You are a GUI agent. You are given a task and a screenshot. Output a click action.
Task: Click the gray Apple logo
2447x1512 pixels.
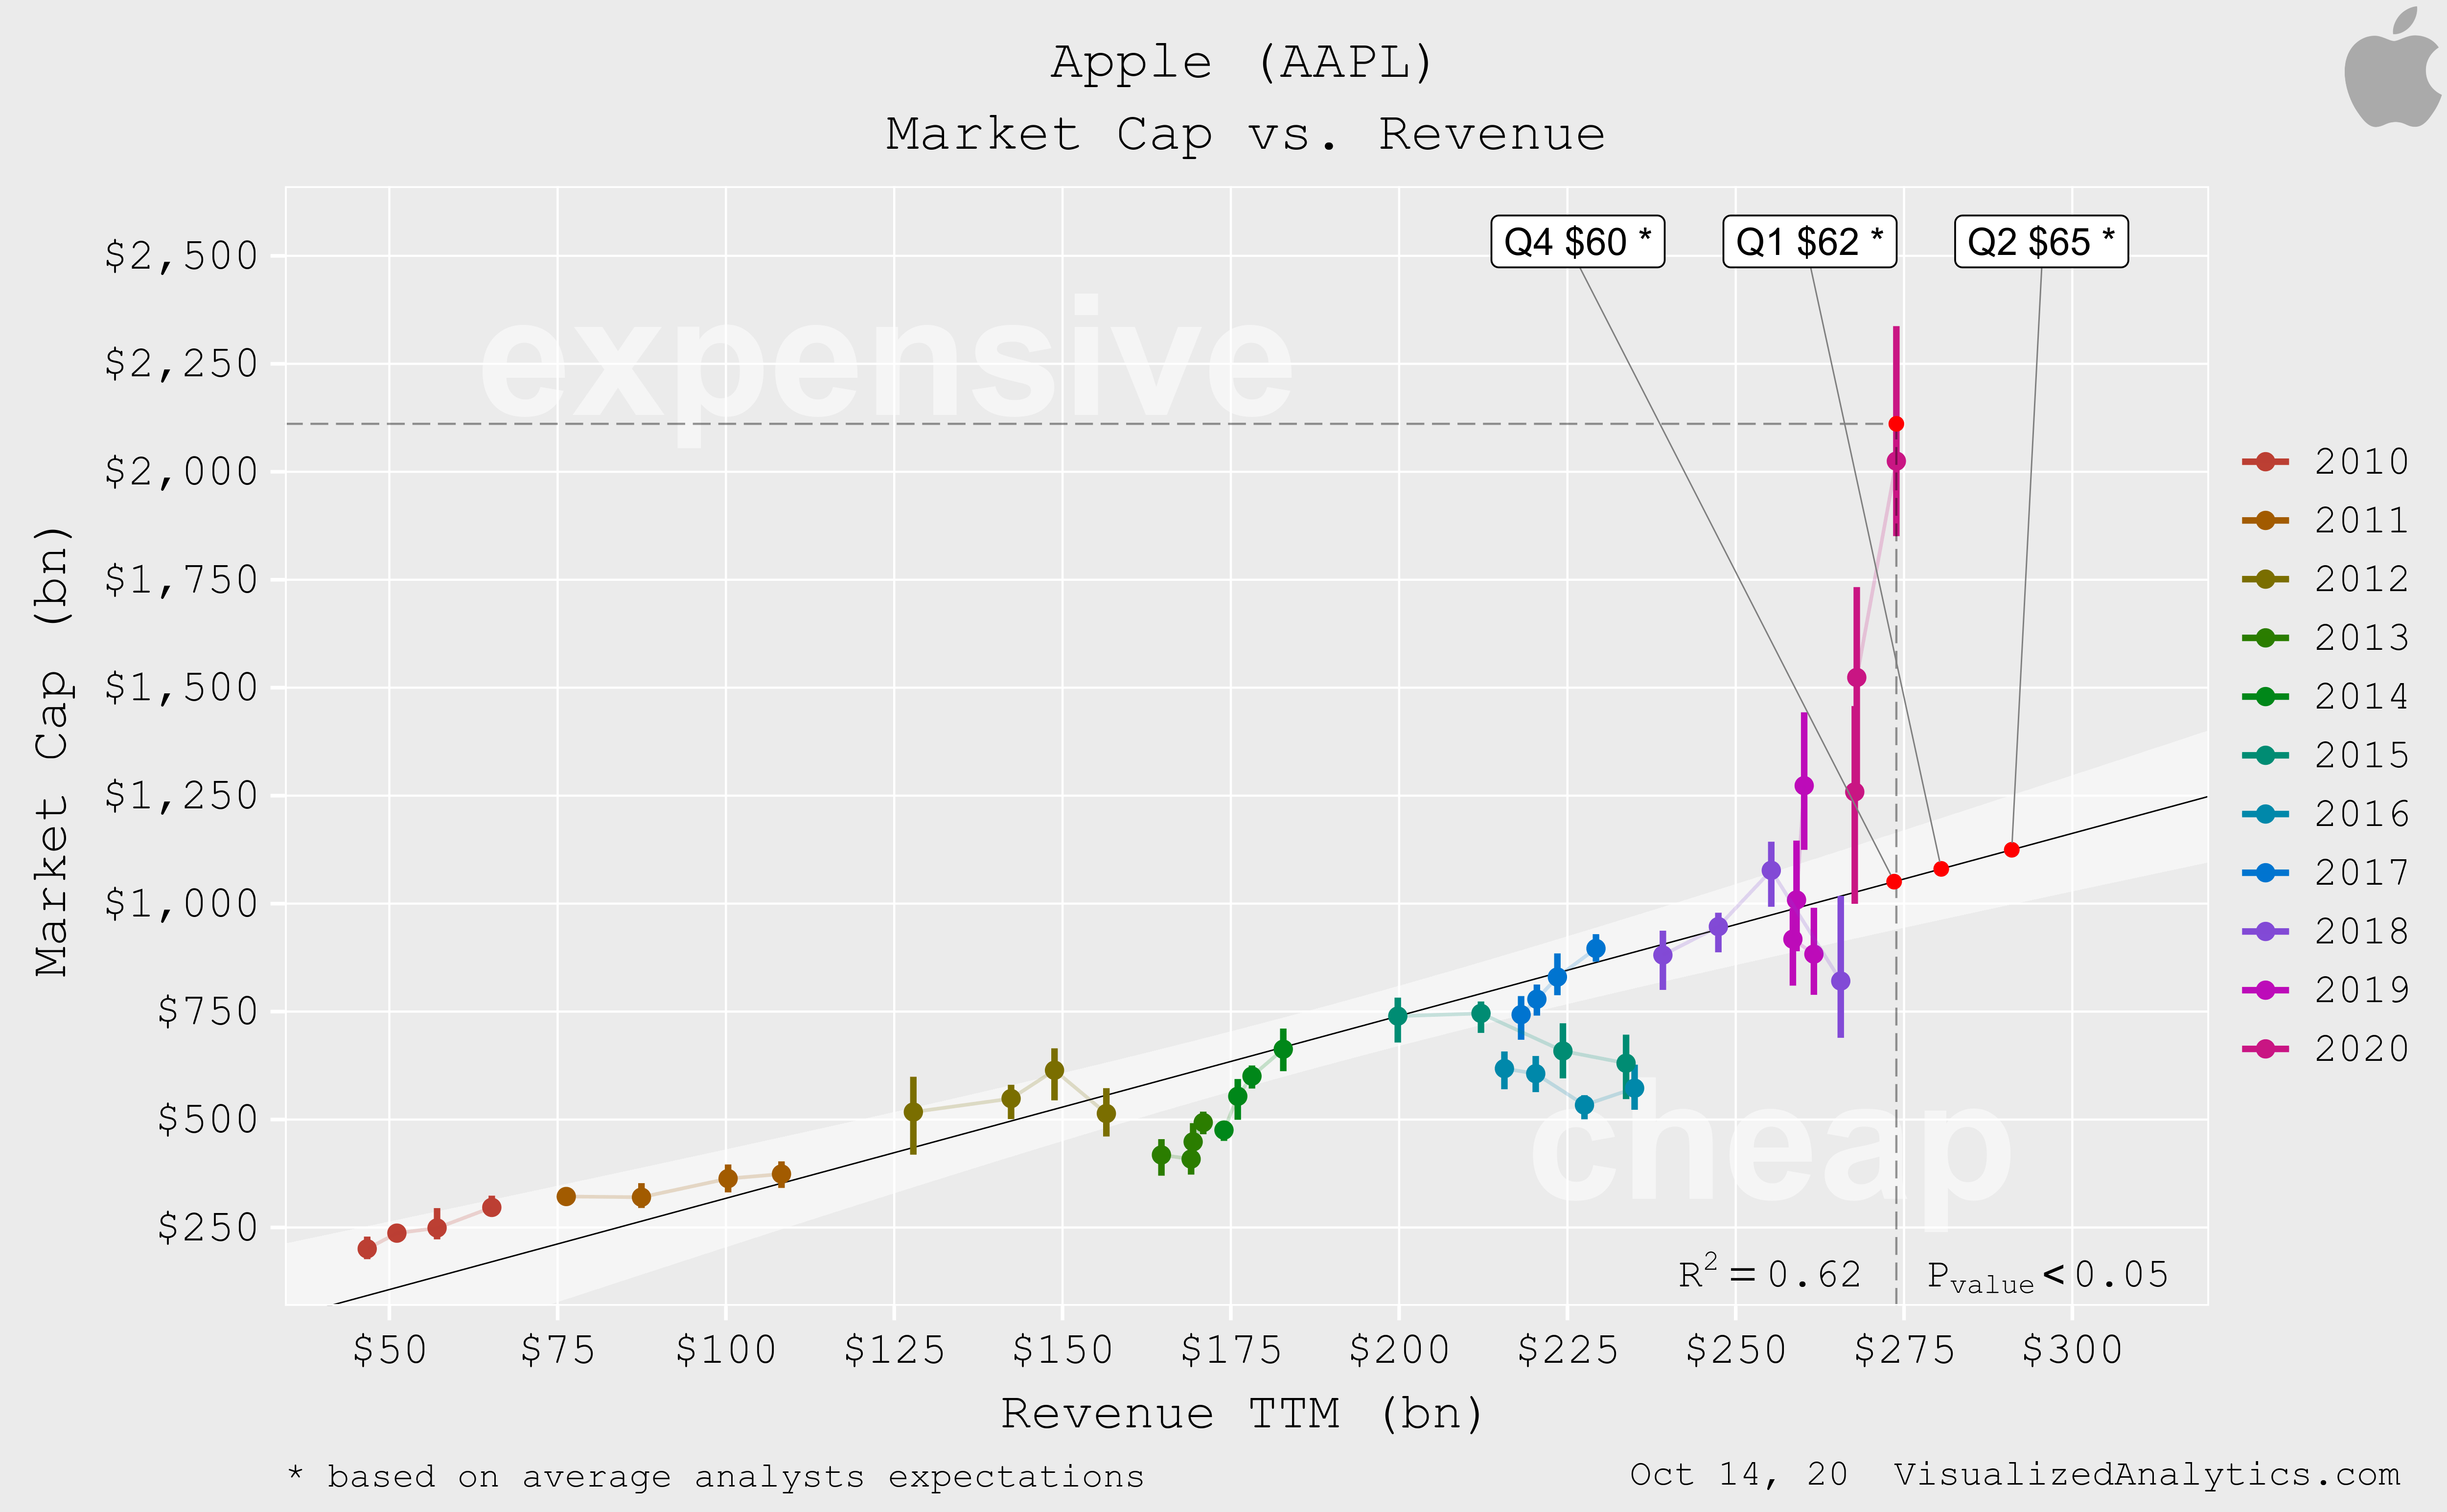2393,67
